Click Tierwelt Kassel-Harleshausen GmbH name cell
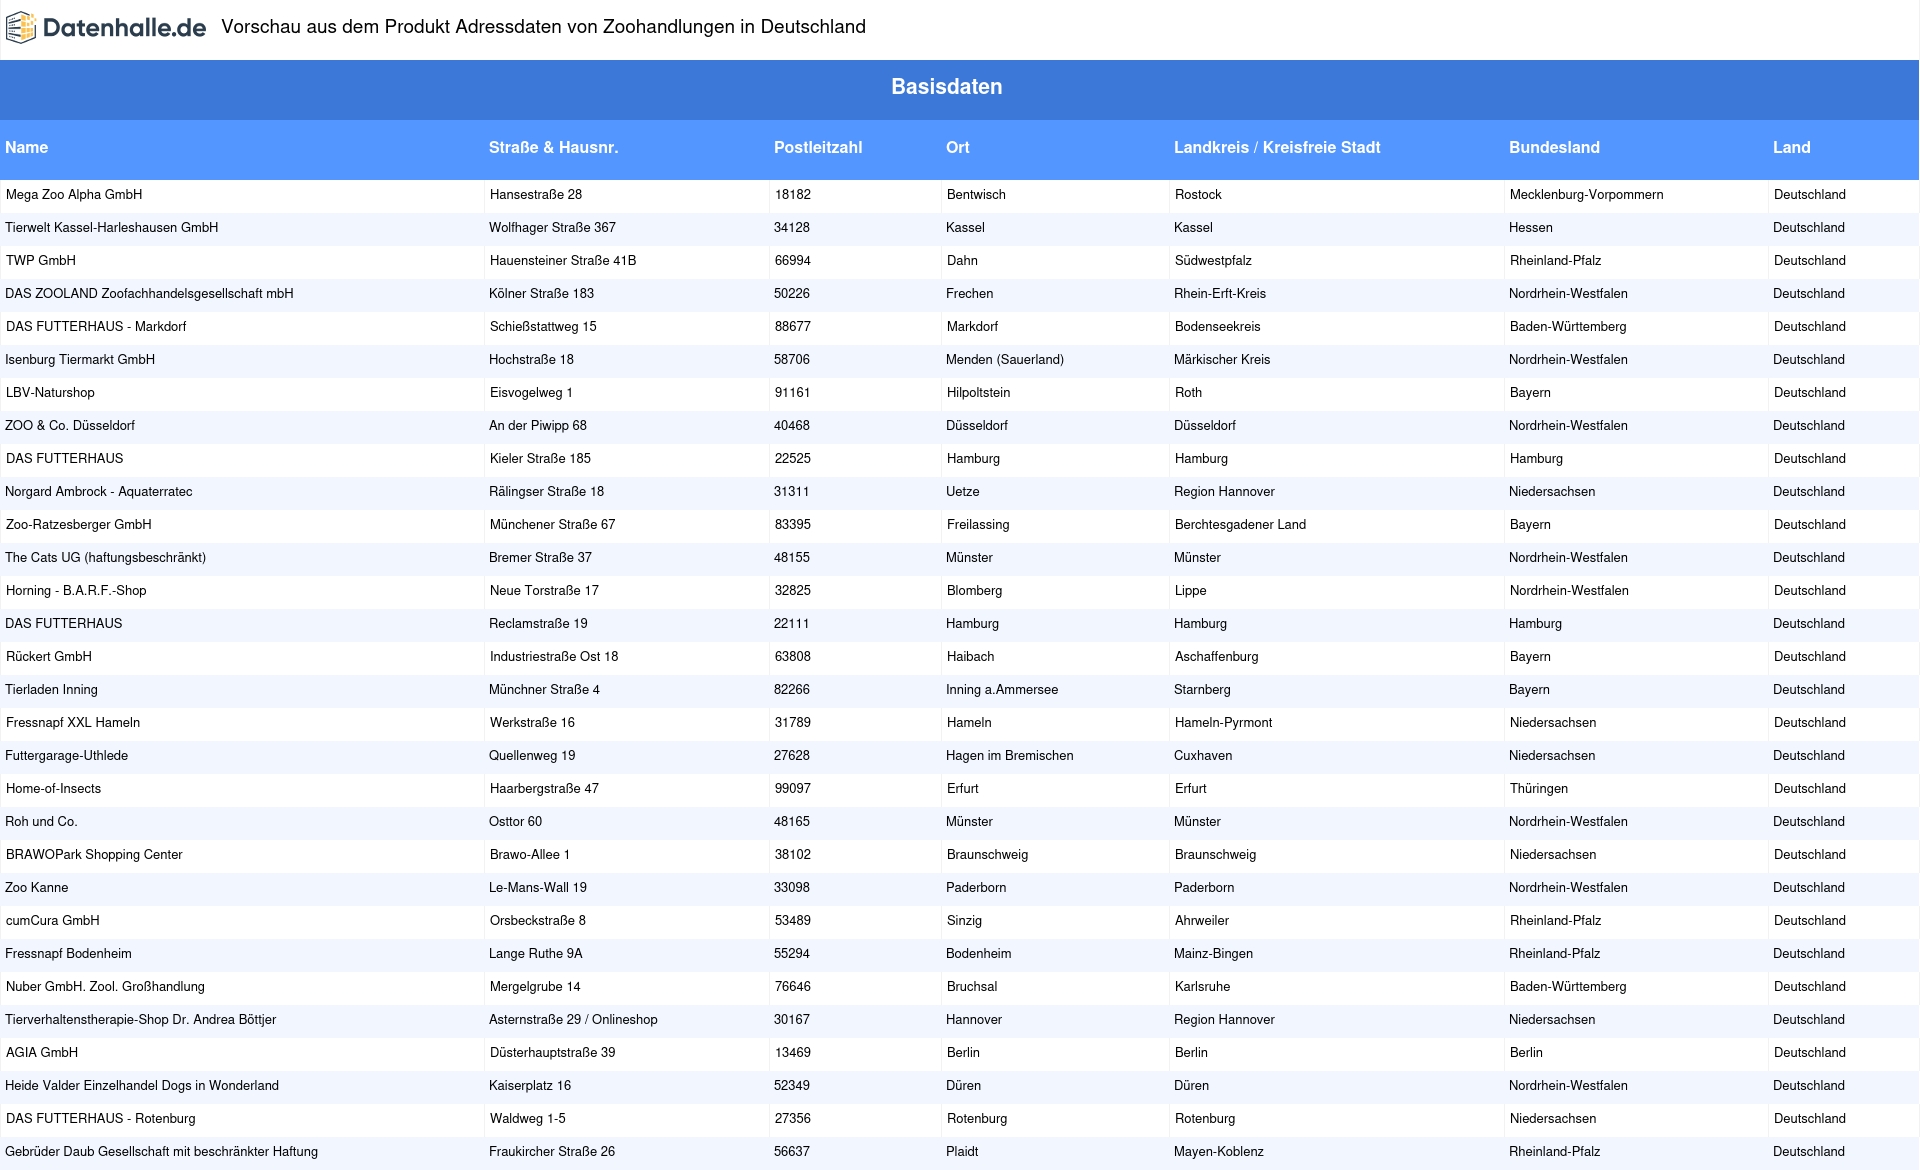Image resolution: width=1920 pixels, height=1170 pixels. click(112, 228)
